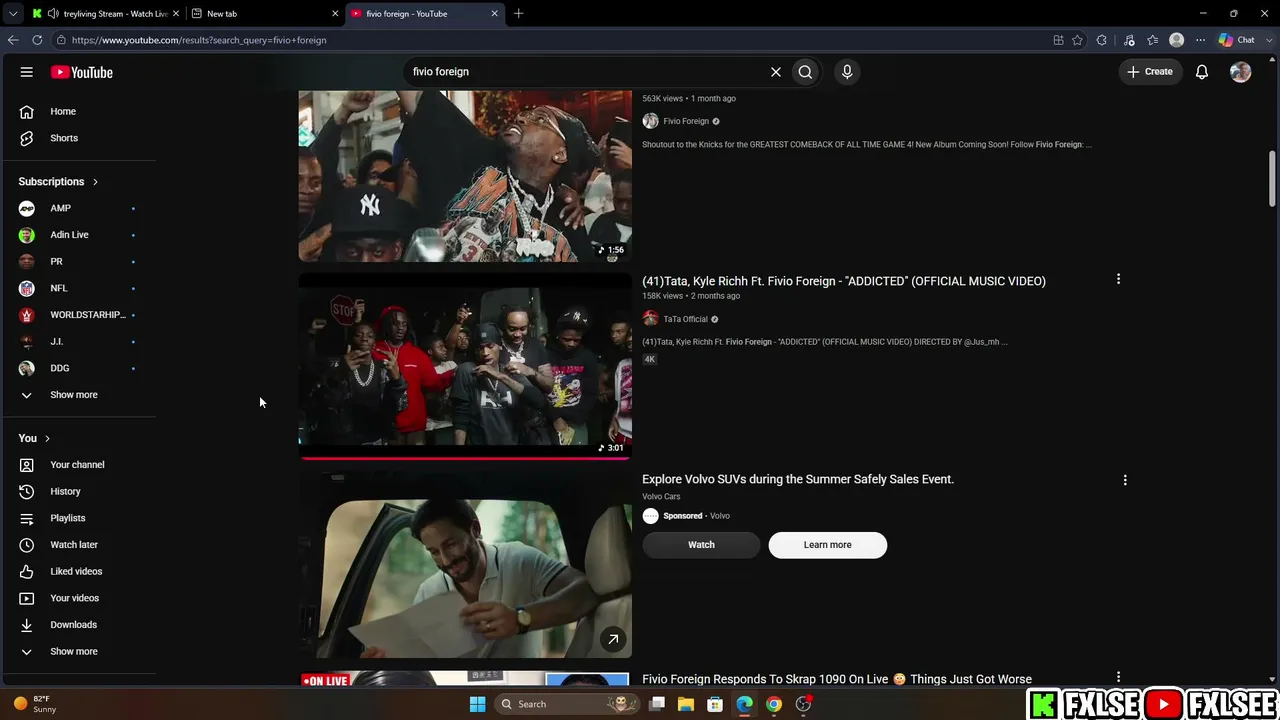1280x720 pixels.
Task: Expand the tab search dropdown
Action: [13, 13]
